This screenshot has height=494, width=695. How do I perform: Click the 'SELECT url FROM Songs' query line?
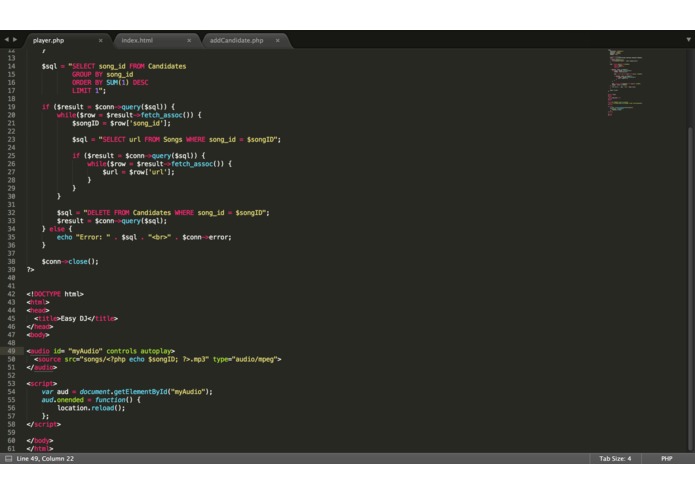(x=176, y=140)
